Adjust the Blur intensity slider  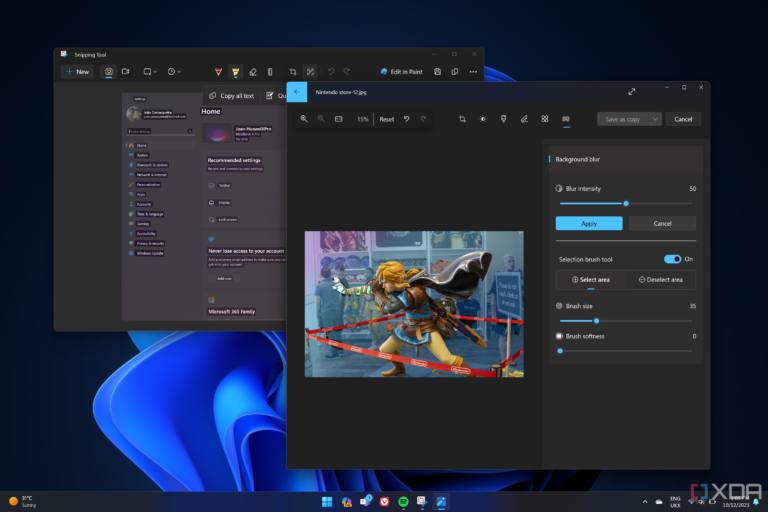click(x=626, y=203)
